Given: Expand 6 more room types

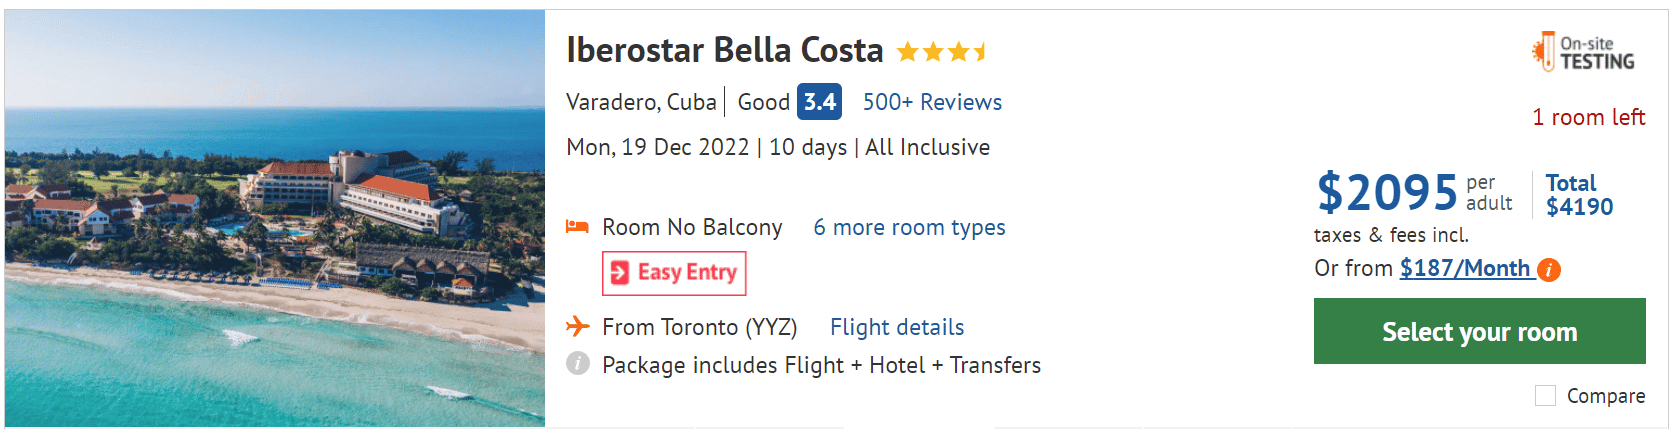Looking at the screenshot, I should (909, 228).
